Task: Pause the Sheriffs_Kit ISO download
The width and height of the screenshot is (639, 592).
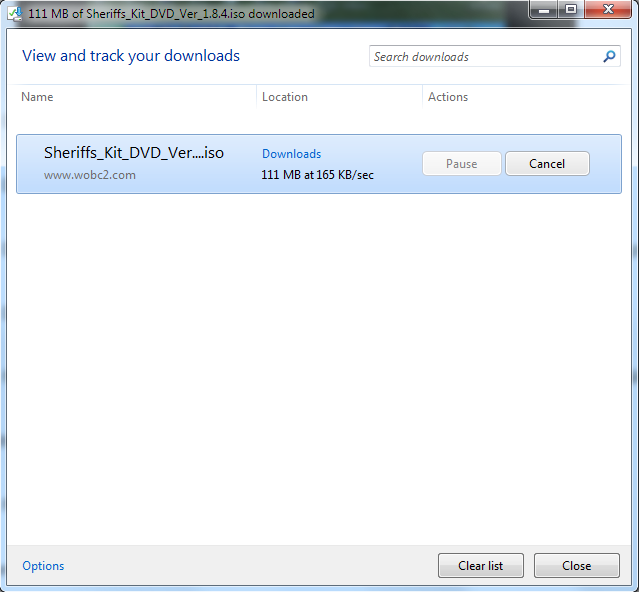Action: tap(462, 164)
